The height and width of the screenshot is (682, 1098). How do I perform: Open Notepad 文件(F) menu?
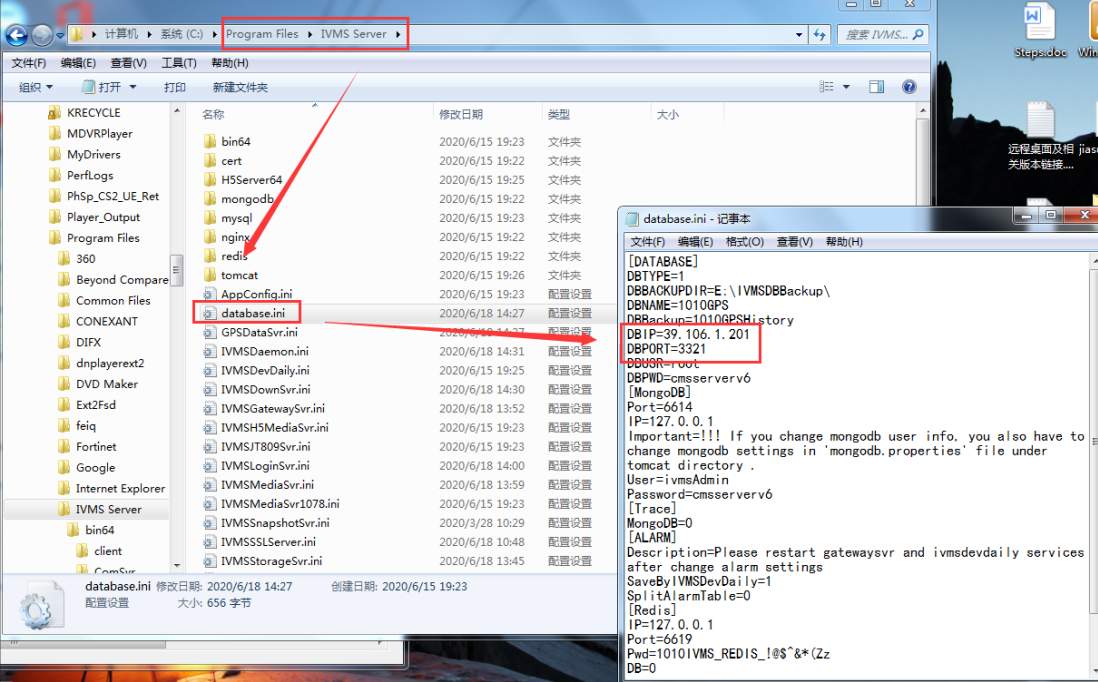648,242
